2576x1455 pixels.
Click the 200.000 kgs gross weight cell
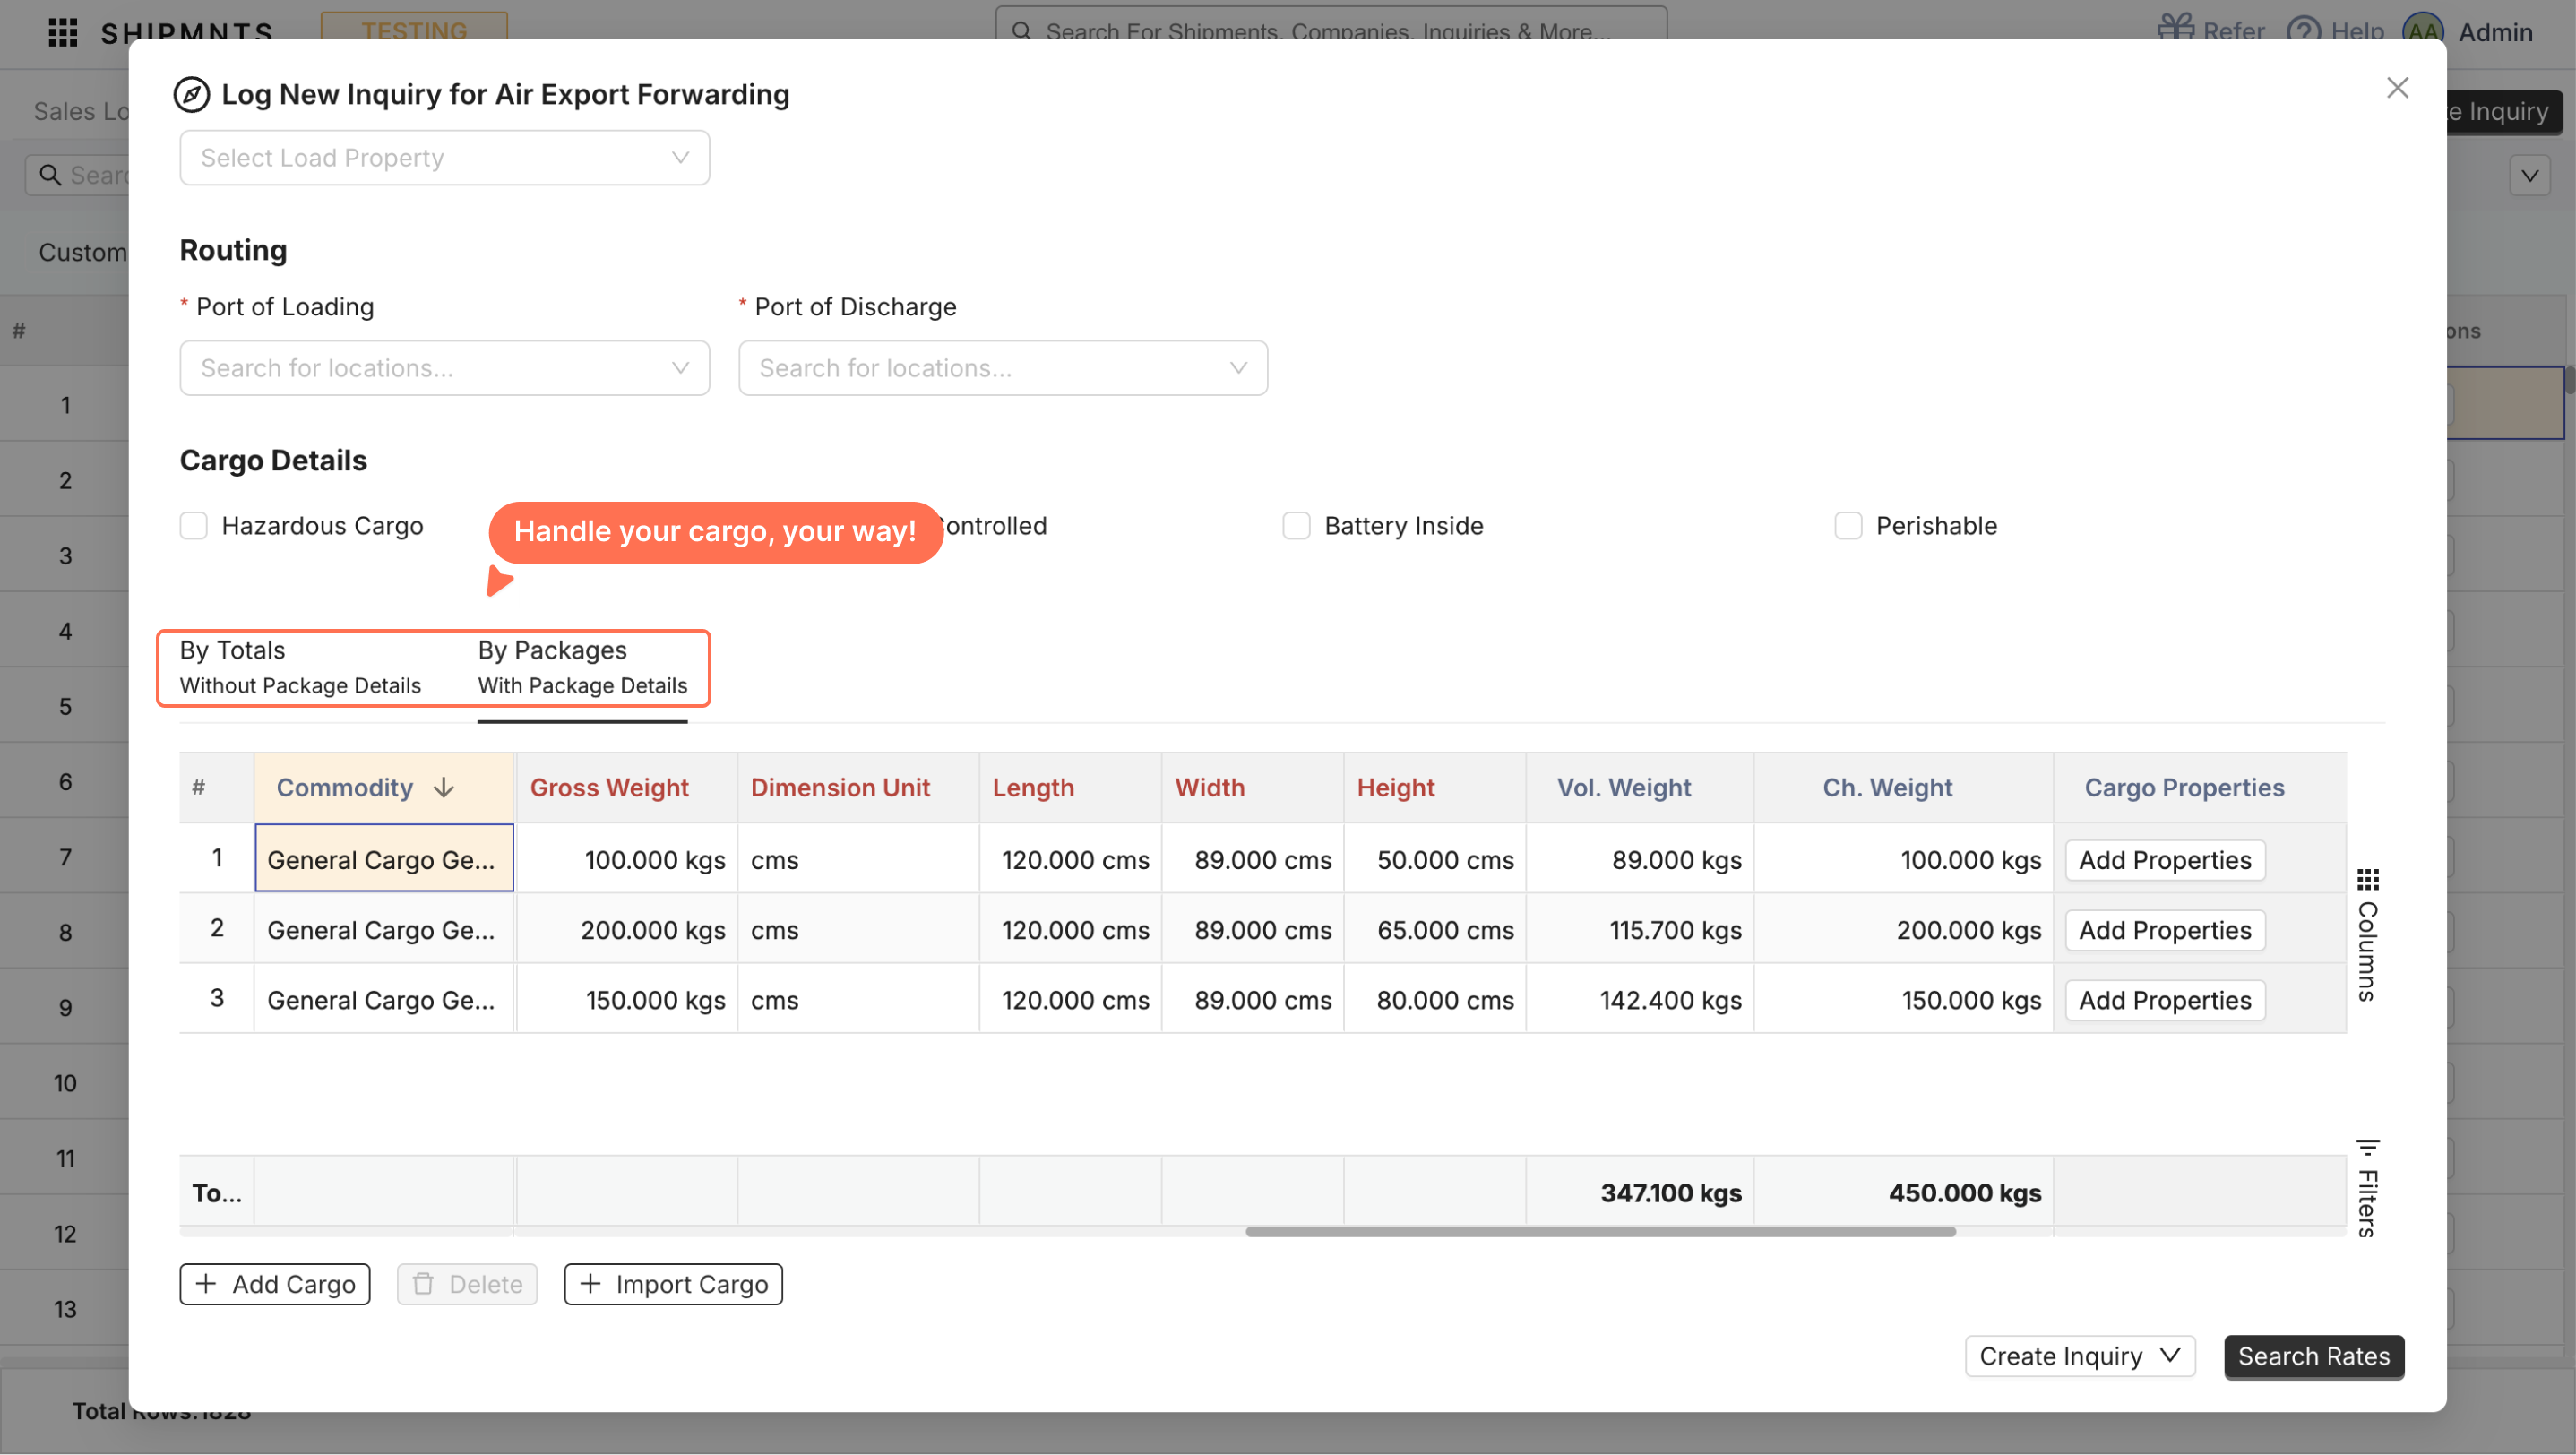pyautogui.click(x=626, y=929)
